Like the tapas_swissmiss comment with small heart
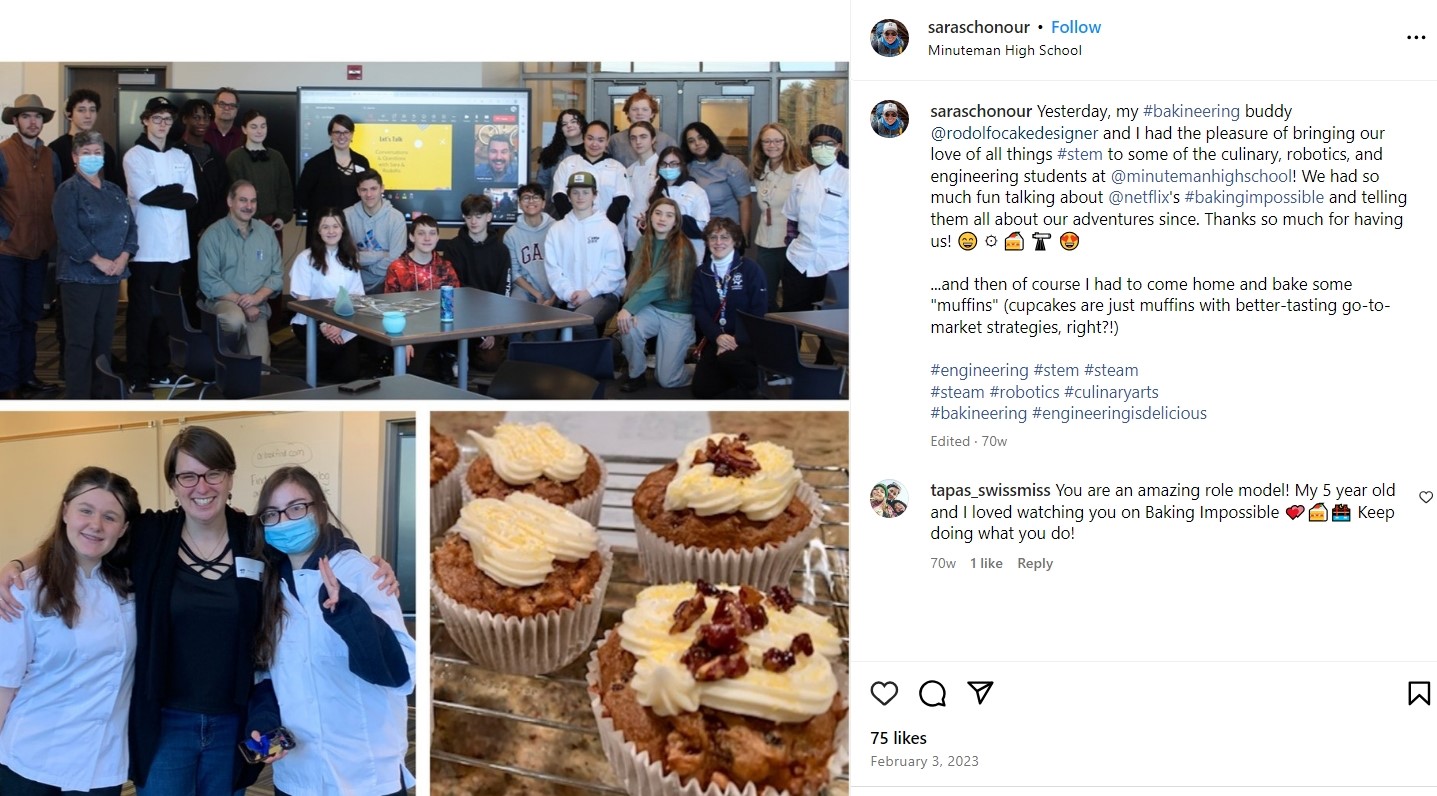 pyautogui.click(x=1426, y=497)
